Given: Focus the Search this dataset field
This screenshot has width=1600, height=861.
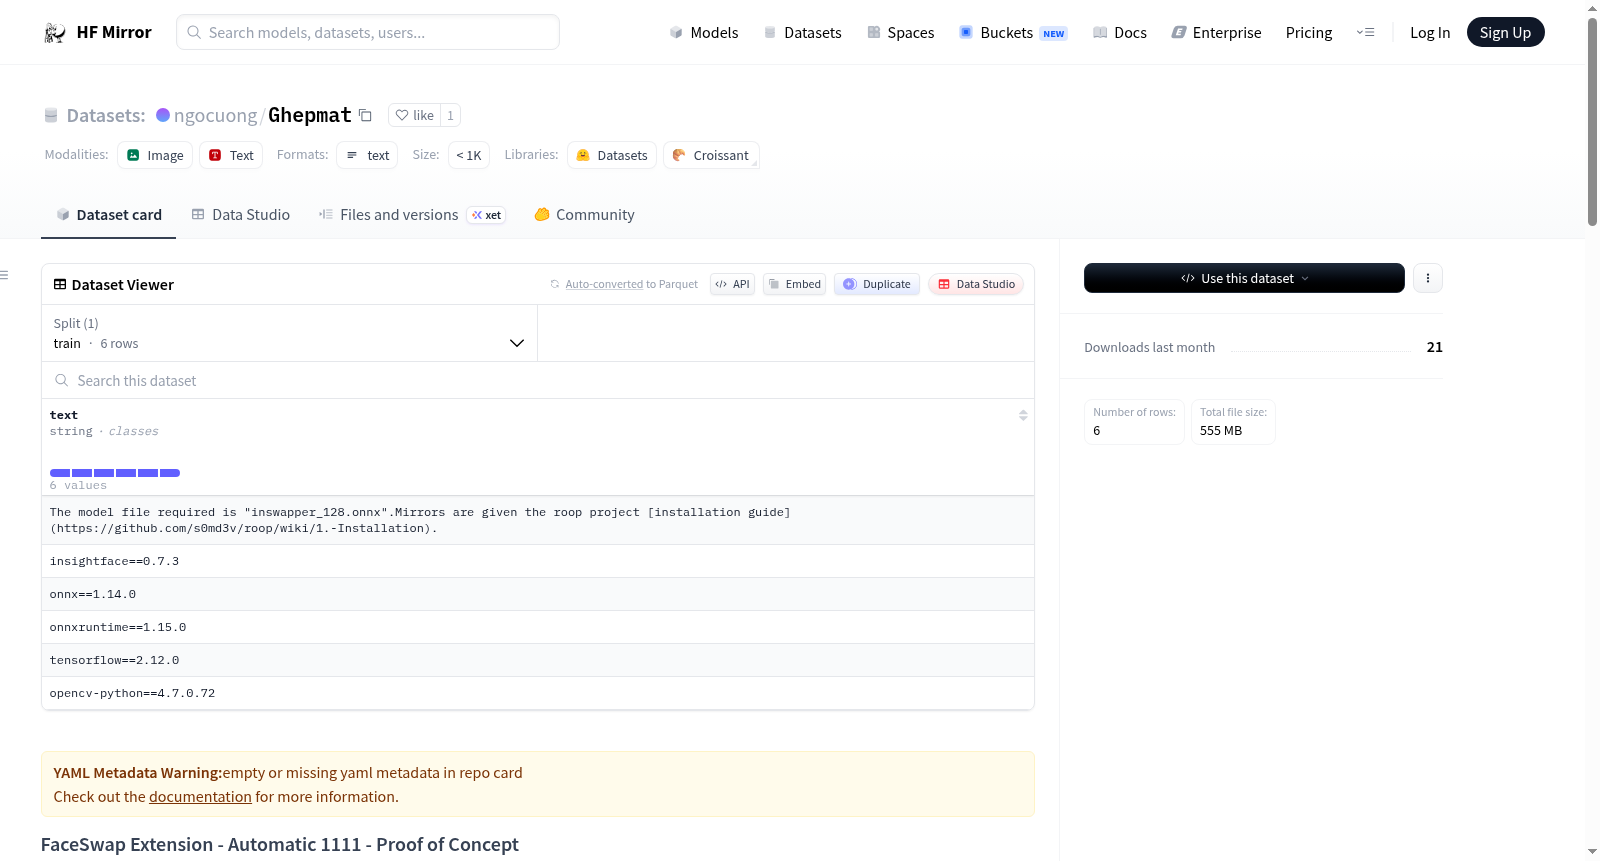Looking at the screenshot, I should pos(538,380).
